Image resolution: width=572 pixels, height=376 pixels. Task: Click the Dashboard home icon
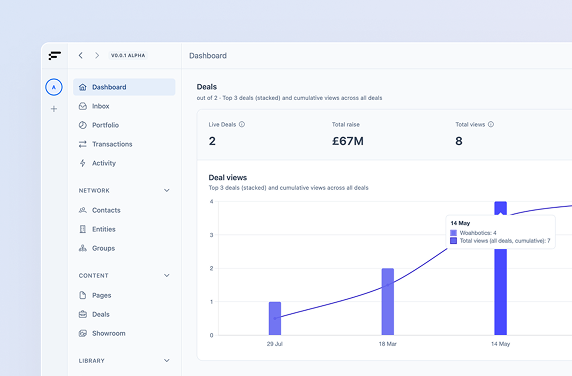(x=83, y=87)
